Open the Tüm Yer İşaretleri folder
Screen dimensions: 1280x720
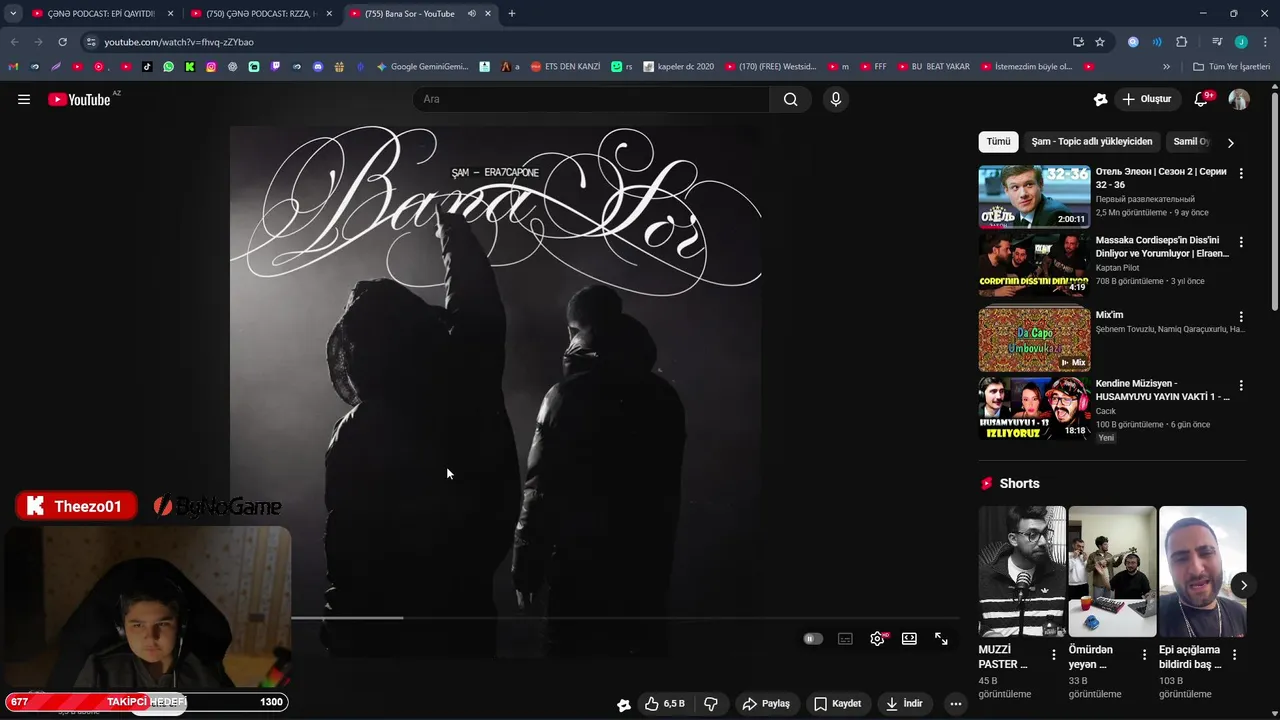coord(1231,67)
